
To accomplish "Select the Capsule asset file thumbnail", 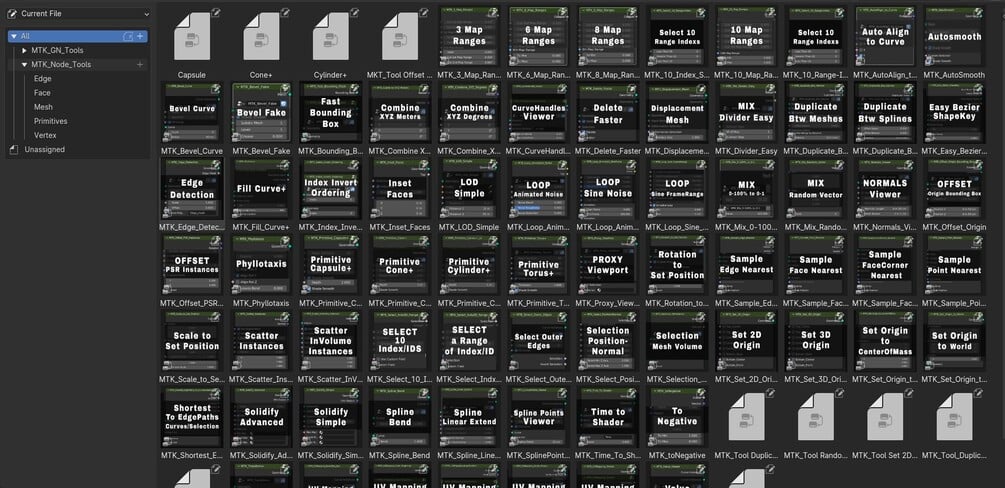I will (x=192, y=37).
